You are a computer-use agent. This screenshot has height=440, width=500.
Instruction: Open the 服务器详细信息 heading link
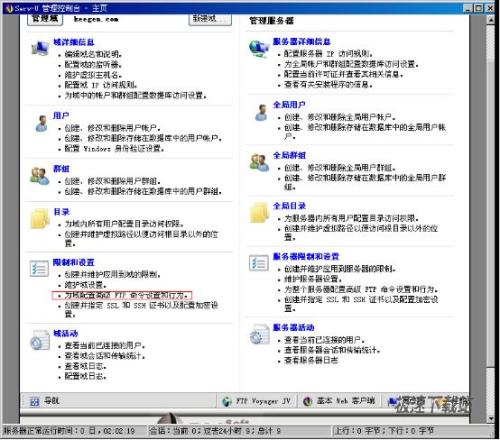(x=302, y=41)
